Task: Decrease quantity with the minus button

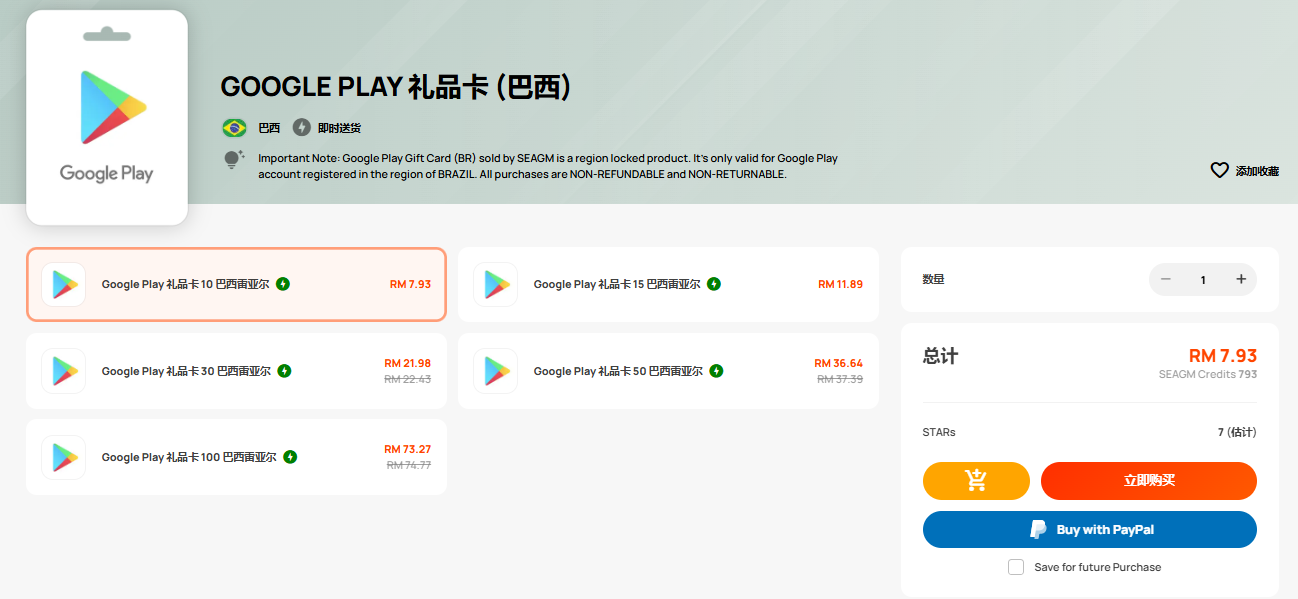Action: [1165, 279]
